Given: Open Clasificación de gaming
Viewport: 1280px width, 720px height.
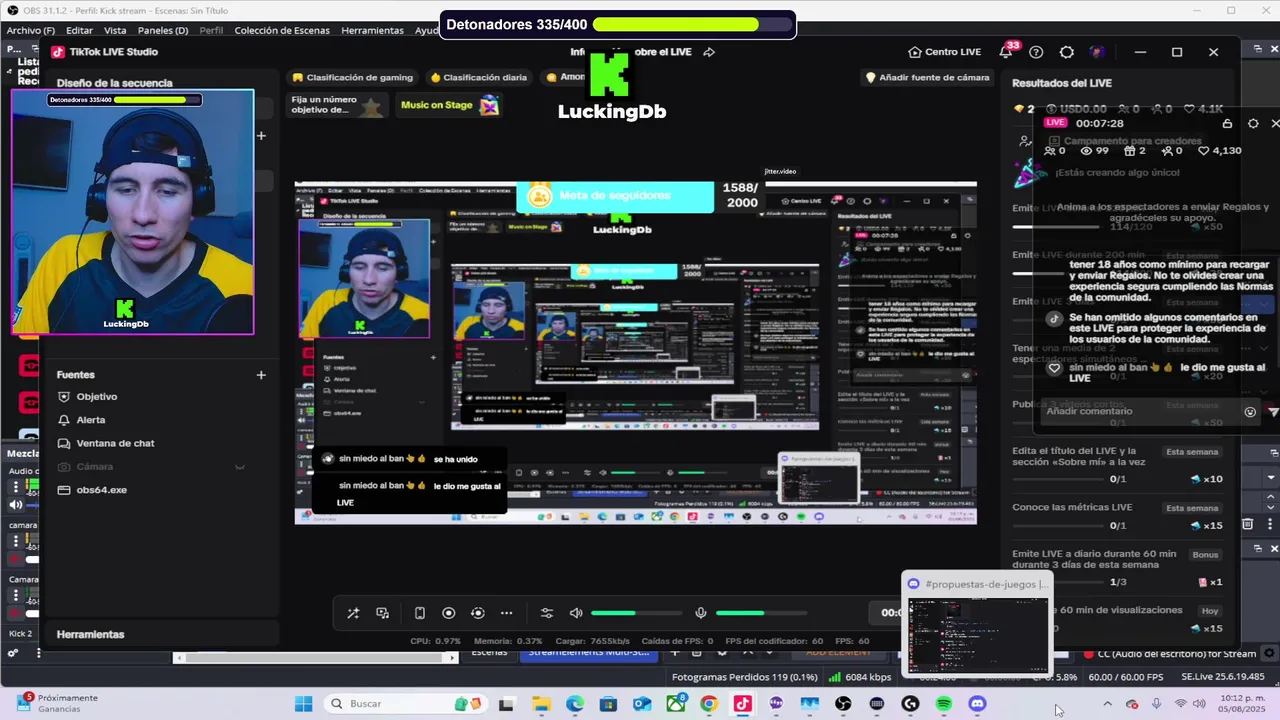Looking at the screenshot, I should point(352,77).
